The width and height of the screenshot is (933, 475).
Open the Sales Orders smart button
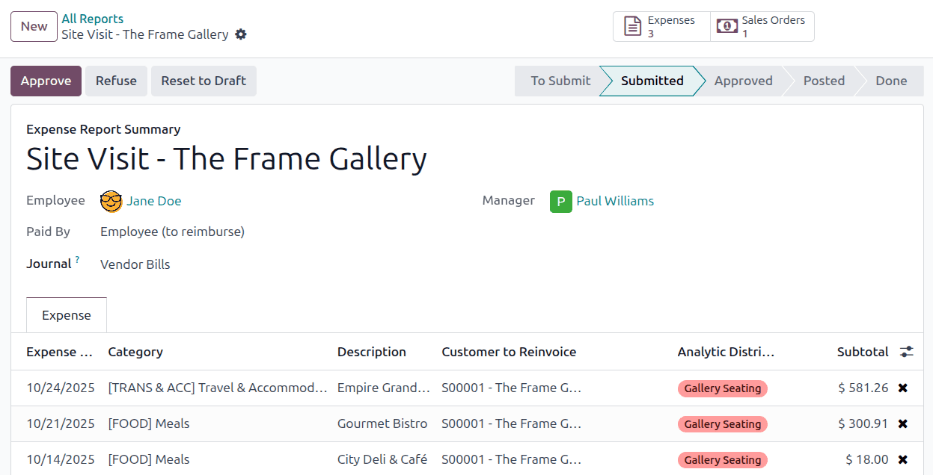(762, 26)
